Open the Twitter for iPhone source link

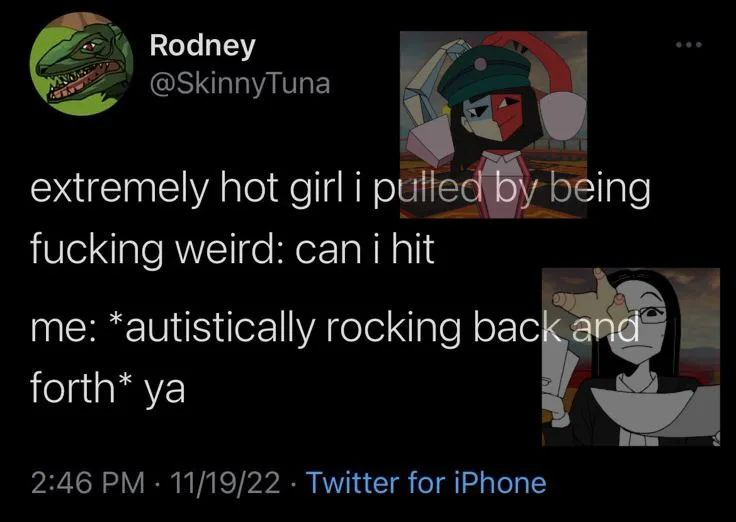426,482
